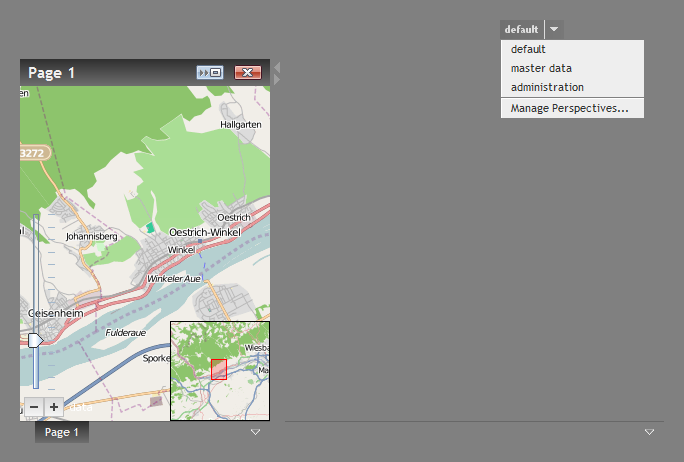This screenshot has width=684, height=462.
Task: Expand the chevron at bottom right corner
Action: click(x=650, y=432)
